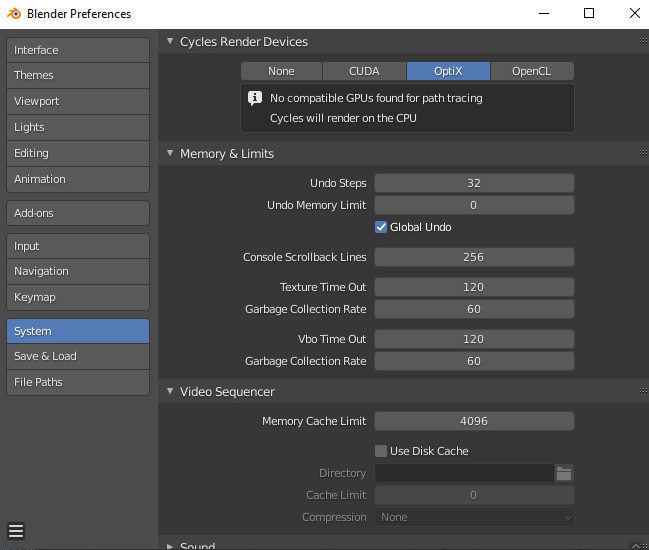Collapse the Video Sequencer panel

[x=170, y=391]
